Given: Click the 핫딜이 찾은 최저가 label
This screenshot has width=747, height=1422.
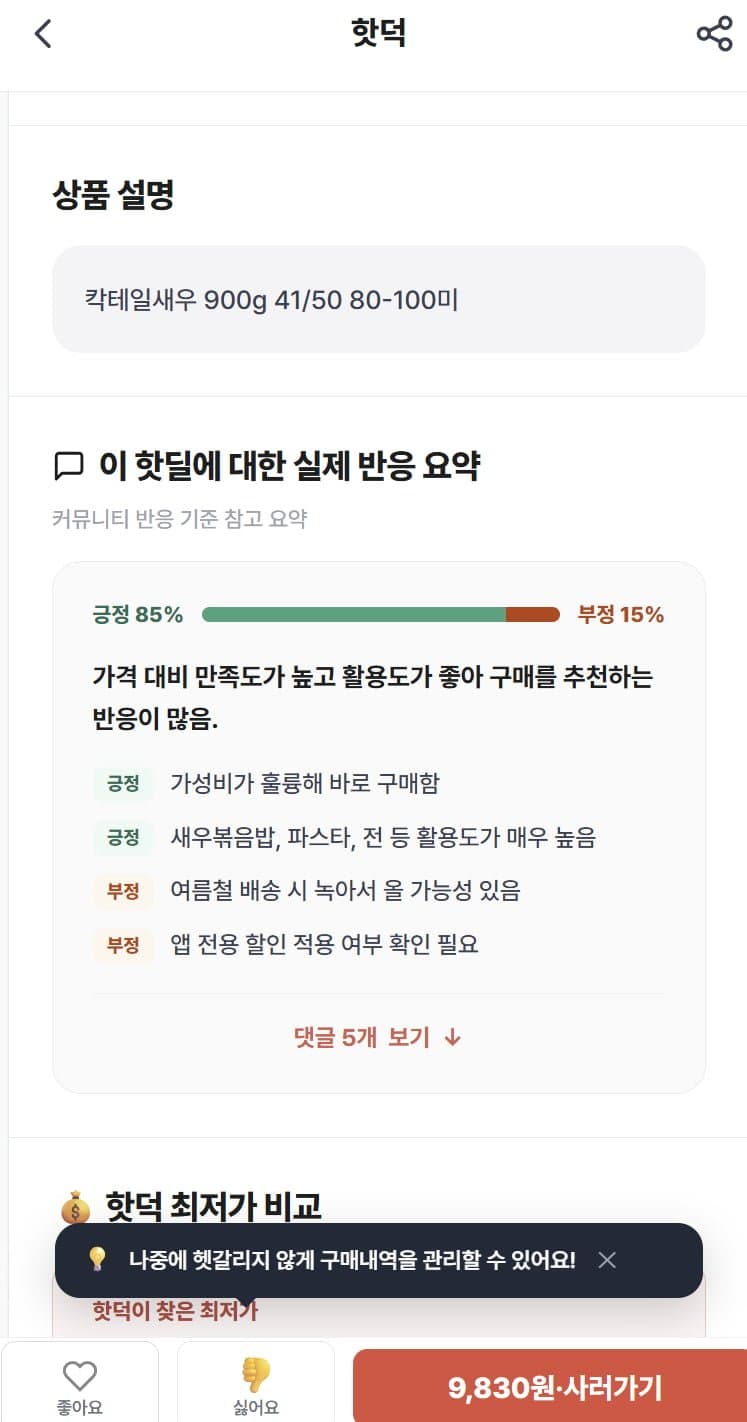Looking at the screenshot, I should (175, 1311).
